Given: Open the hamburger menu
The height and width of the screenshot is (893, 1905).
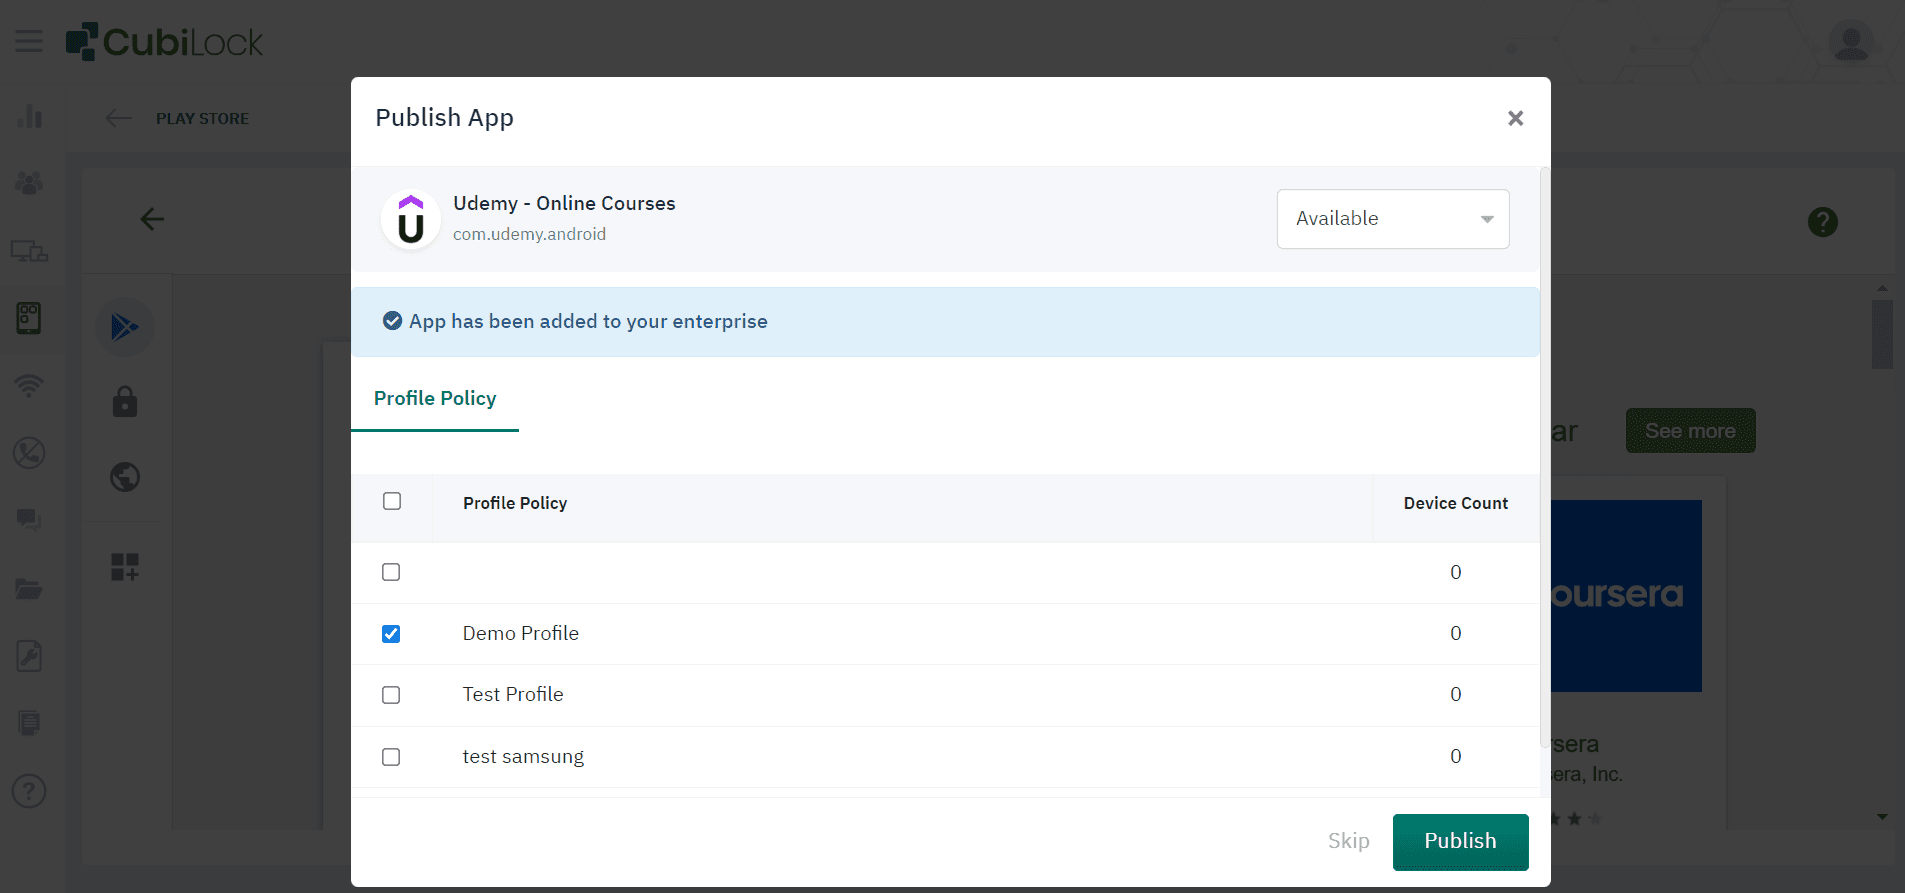Looking at the screenshot, I should 29,41.
